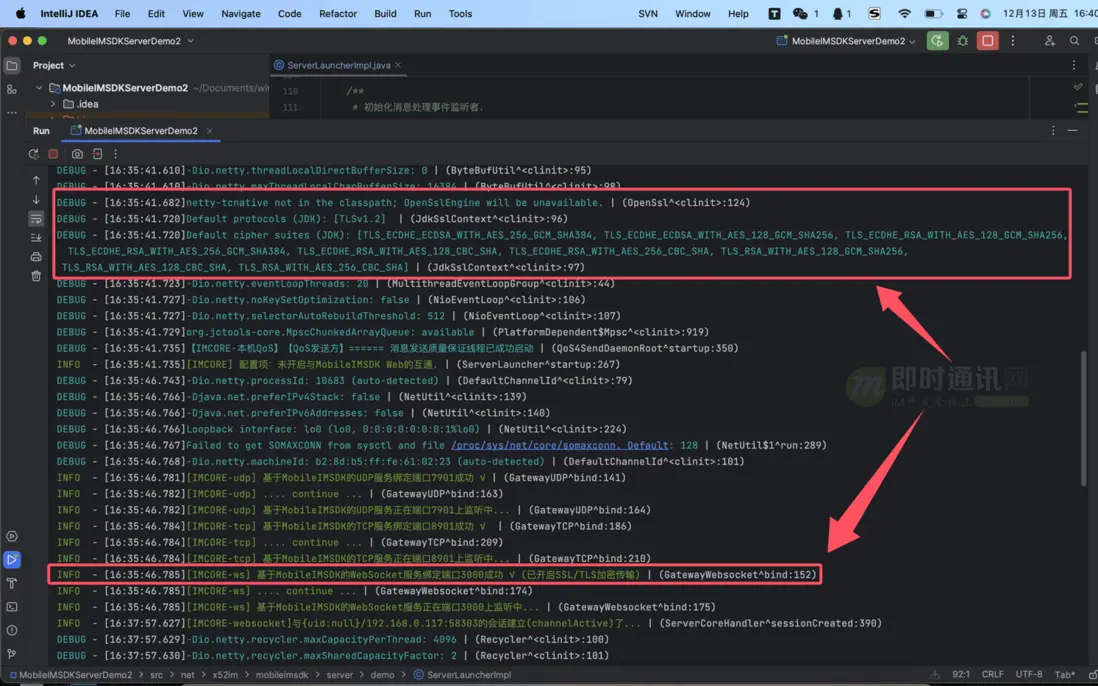Toggle scroll to end of console

click(36, 238)
